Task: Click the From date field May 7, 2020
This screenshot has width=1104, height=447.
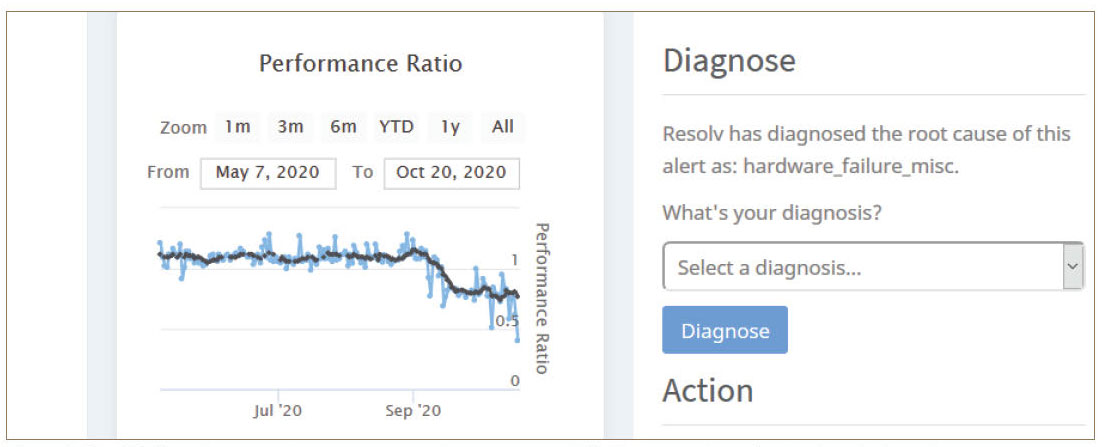Action: [268, 172]
